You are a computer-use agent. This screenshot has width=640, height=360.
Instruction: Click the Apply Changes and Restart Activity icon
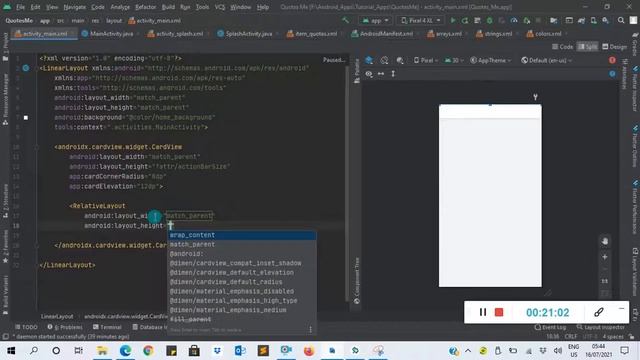coord(465,20)
